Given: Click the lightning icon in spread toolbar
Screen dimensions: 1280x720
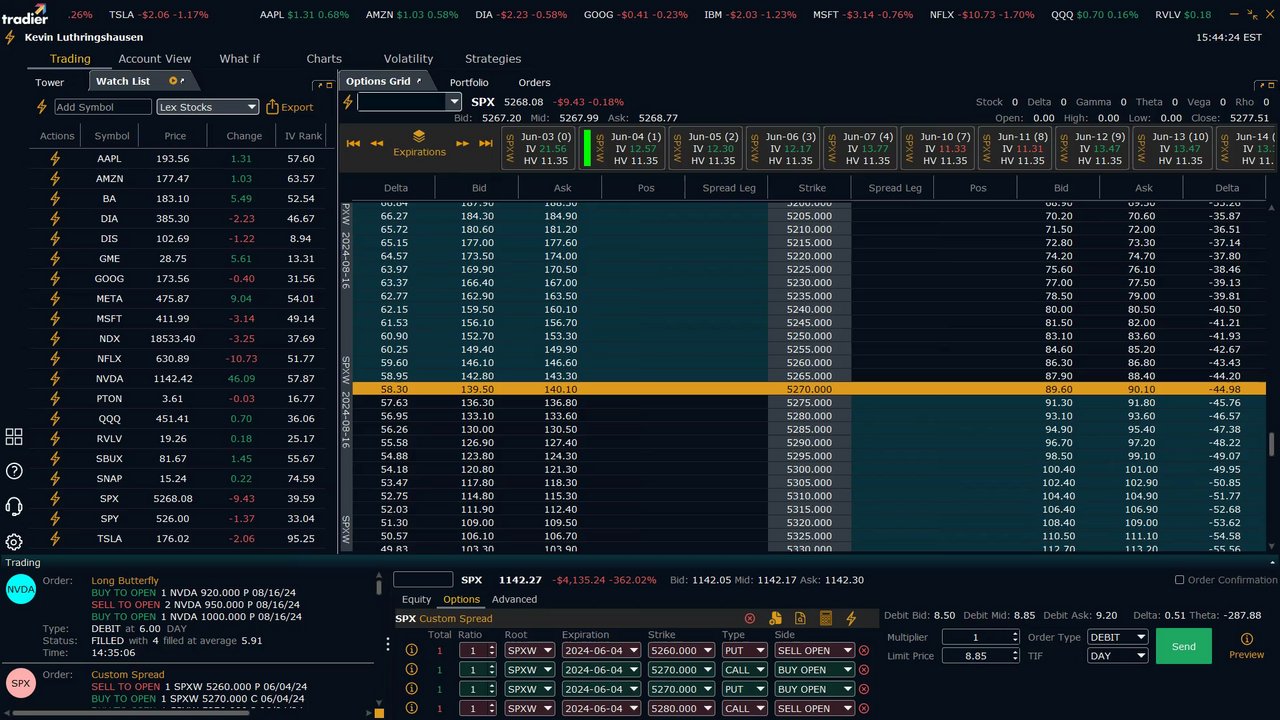Looking at the screenshot, I should (851, 619).
